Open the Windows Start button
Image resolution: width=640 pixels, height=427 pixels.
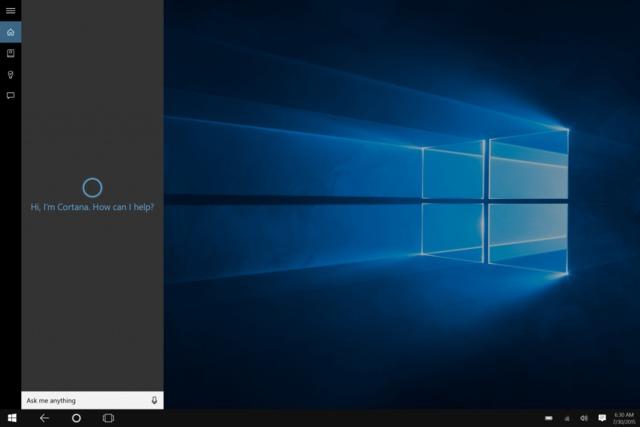(12, 418)
